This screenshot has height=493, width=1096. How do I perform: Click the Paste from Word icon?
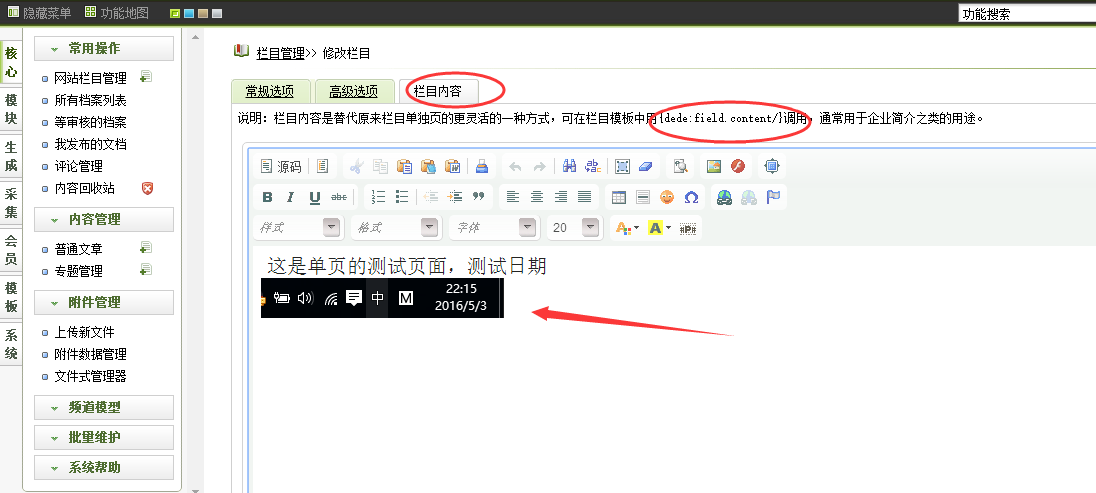[452, 166]
